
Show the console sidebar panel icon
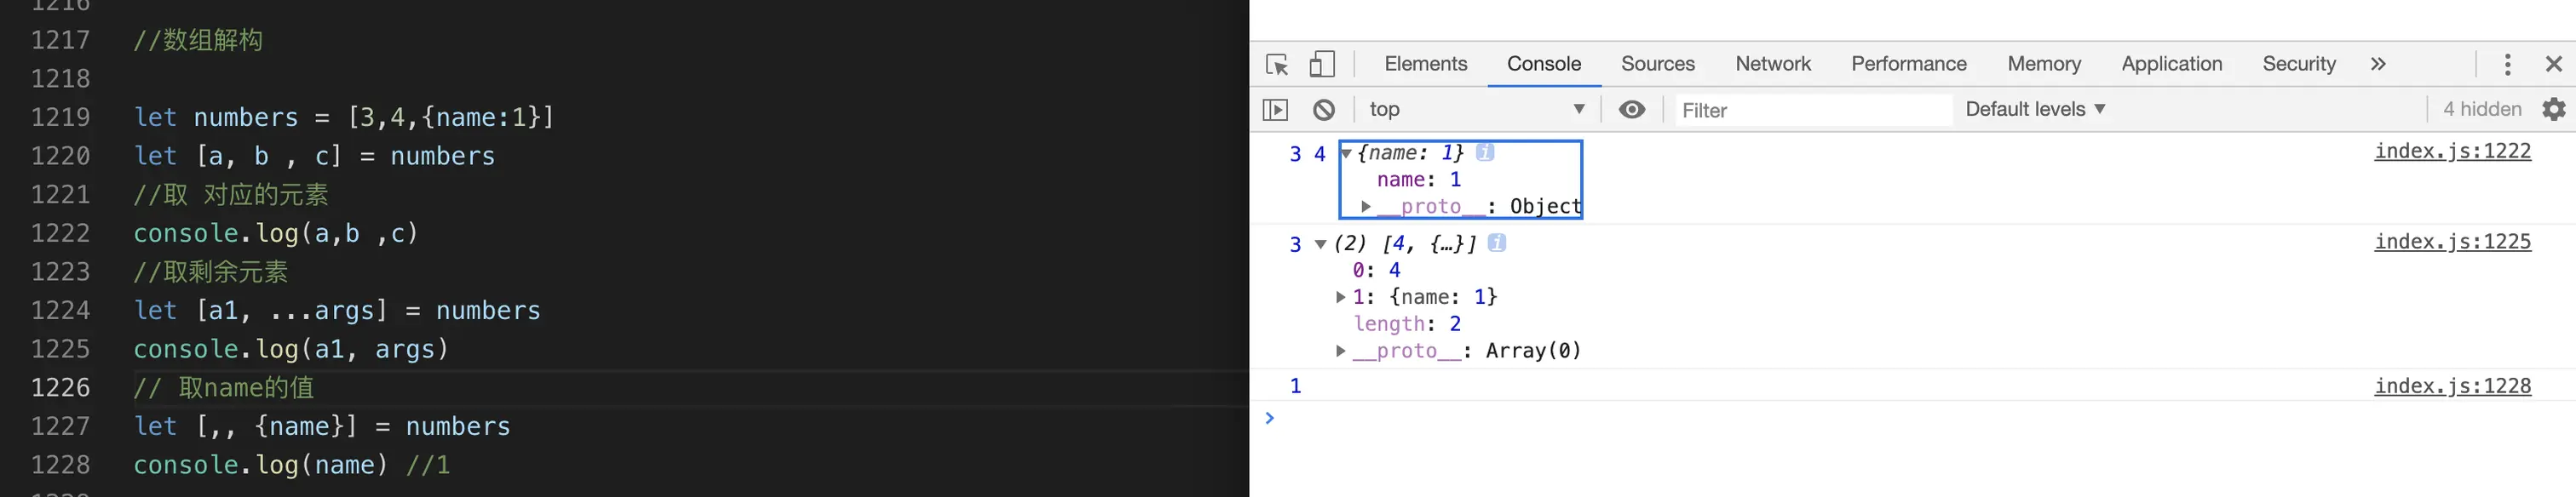[x=1275, y=110]
